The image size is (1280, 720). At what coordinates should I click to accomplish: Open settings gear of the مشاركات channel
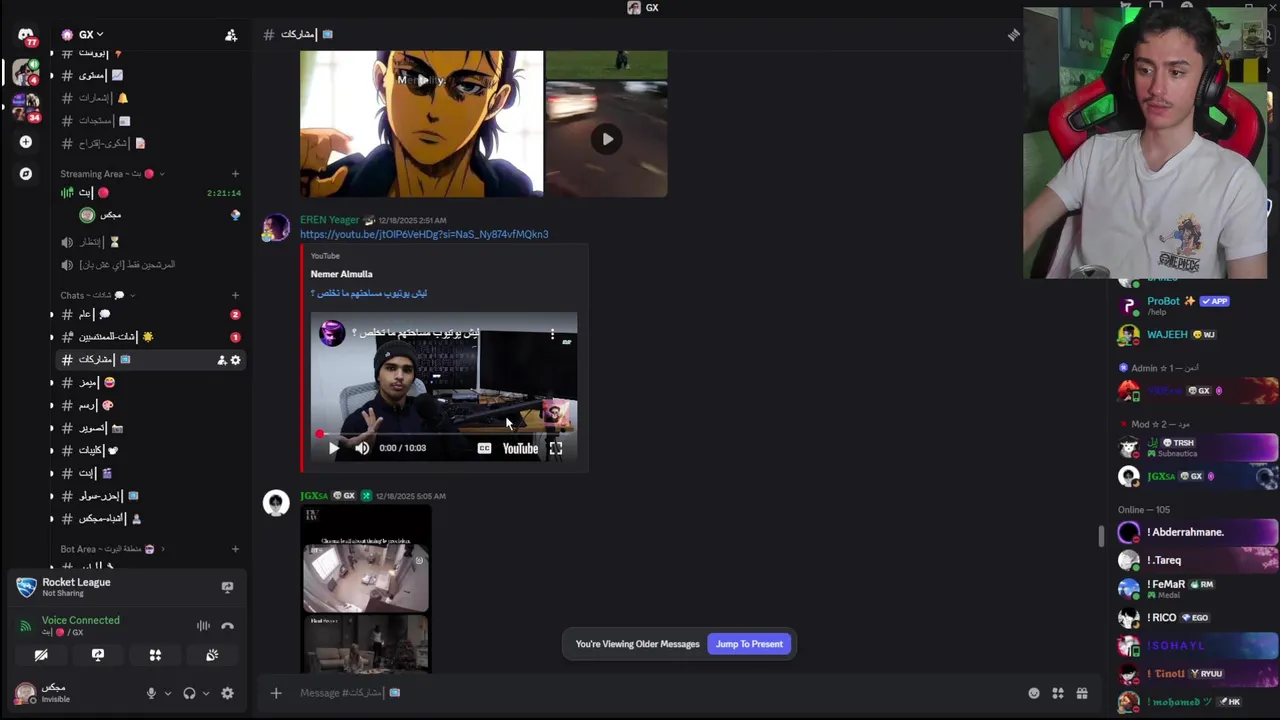(236, 360)
